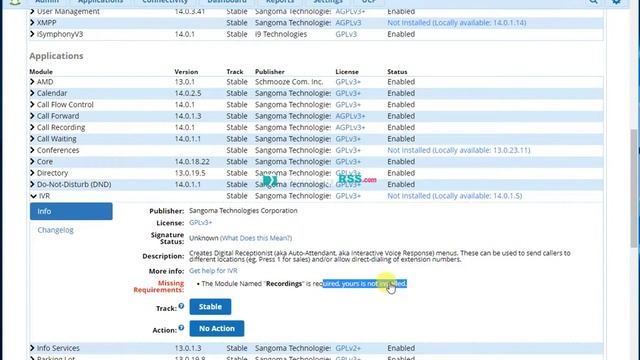
Task: Open the GPLv3 license link for iSymphonyV3
Action: 346,34
